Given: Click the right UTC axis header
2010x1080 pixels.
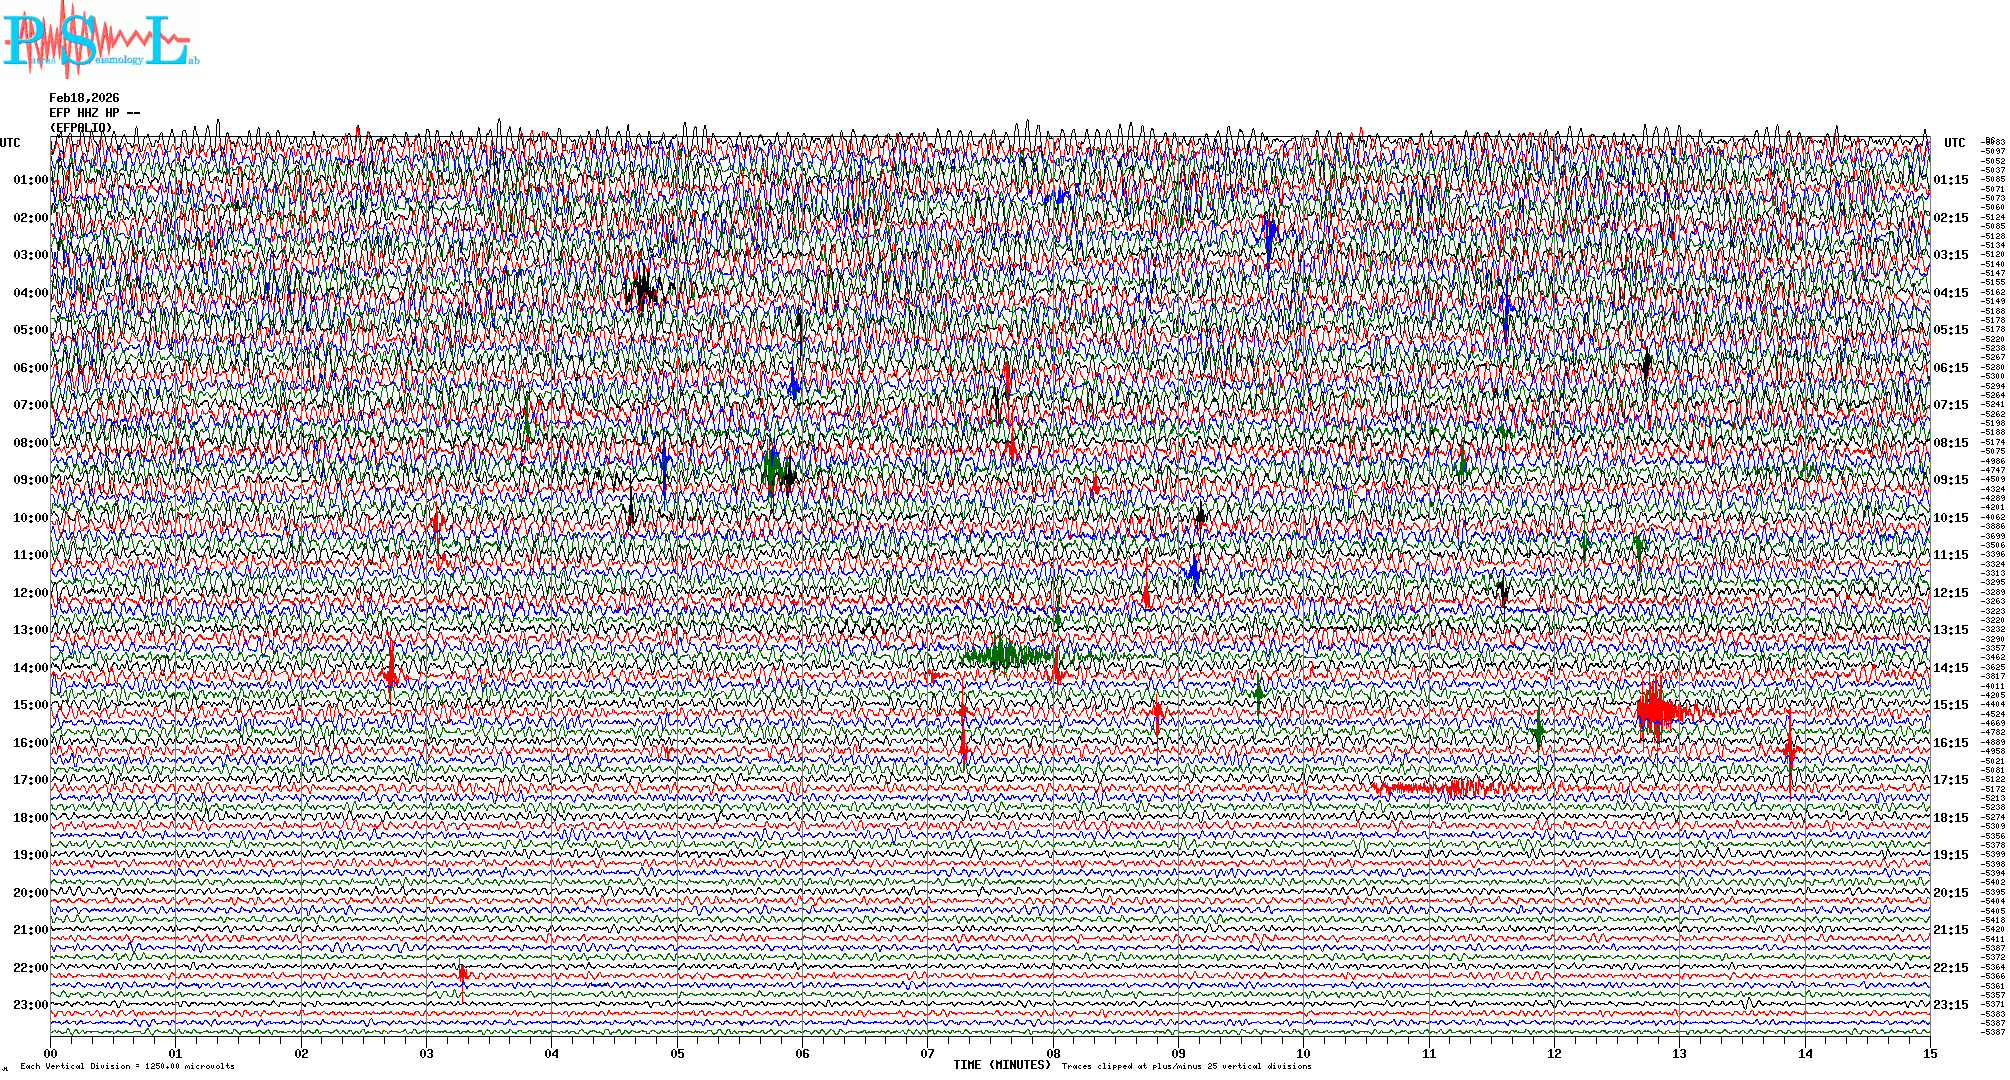Looking at the screenshot, I should pos(1954,143).
